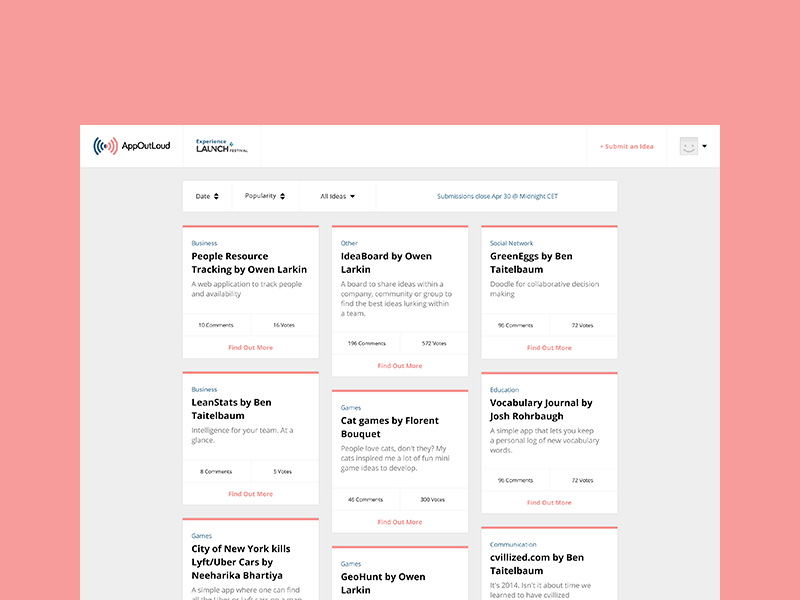Image resolution: width=800 pixels, height=600 pixels.
Task: Select the Social Network category label
Action: [511, 243]
